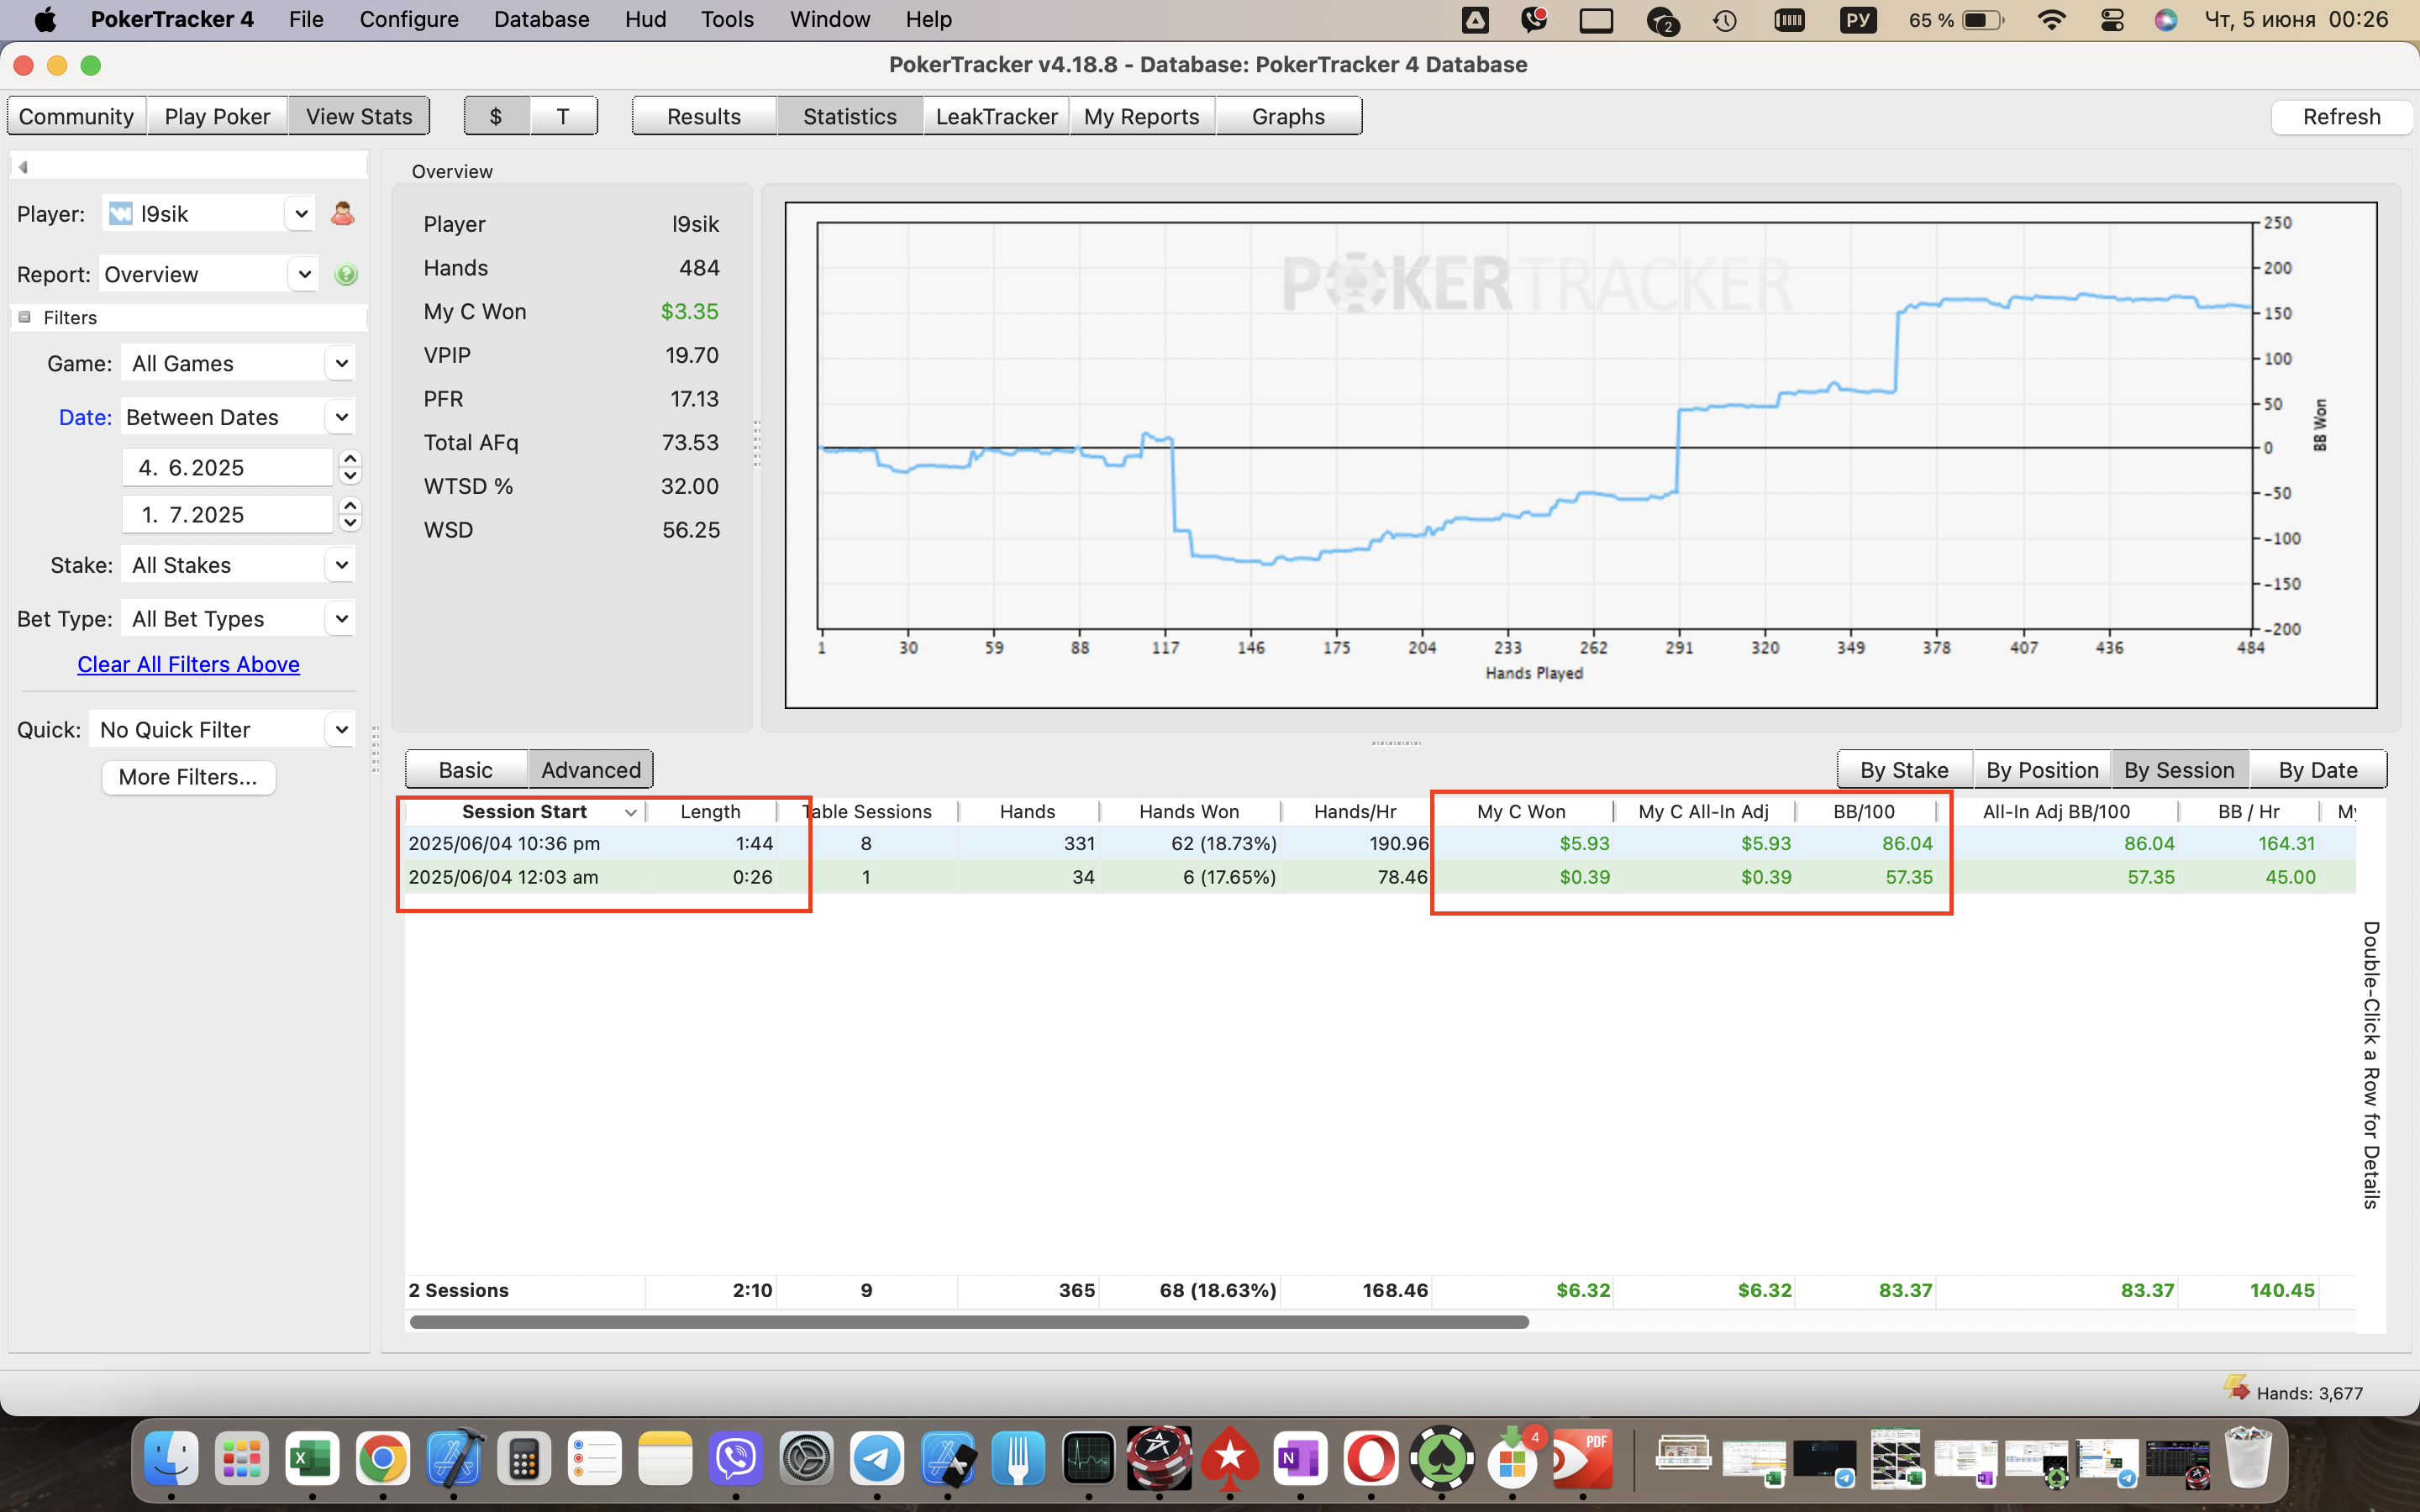The height and width of the screenshot is (1512, 2420).
Task: Open Control Center in menu bar
Action: [x=2112, y=19]
